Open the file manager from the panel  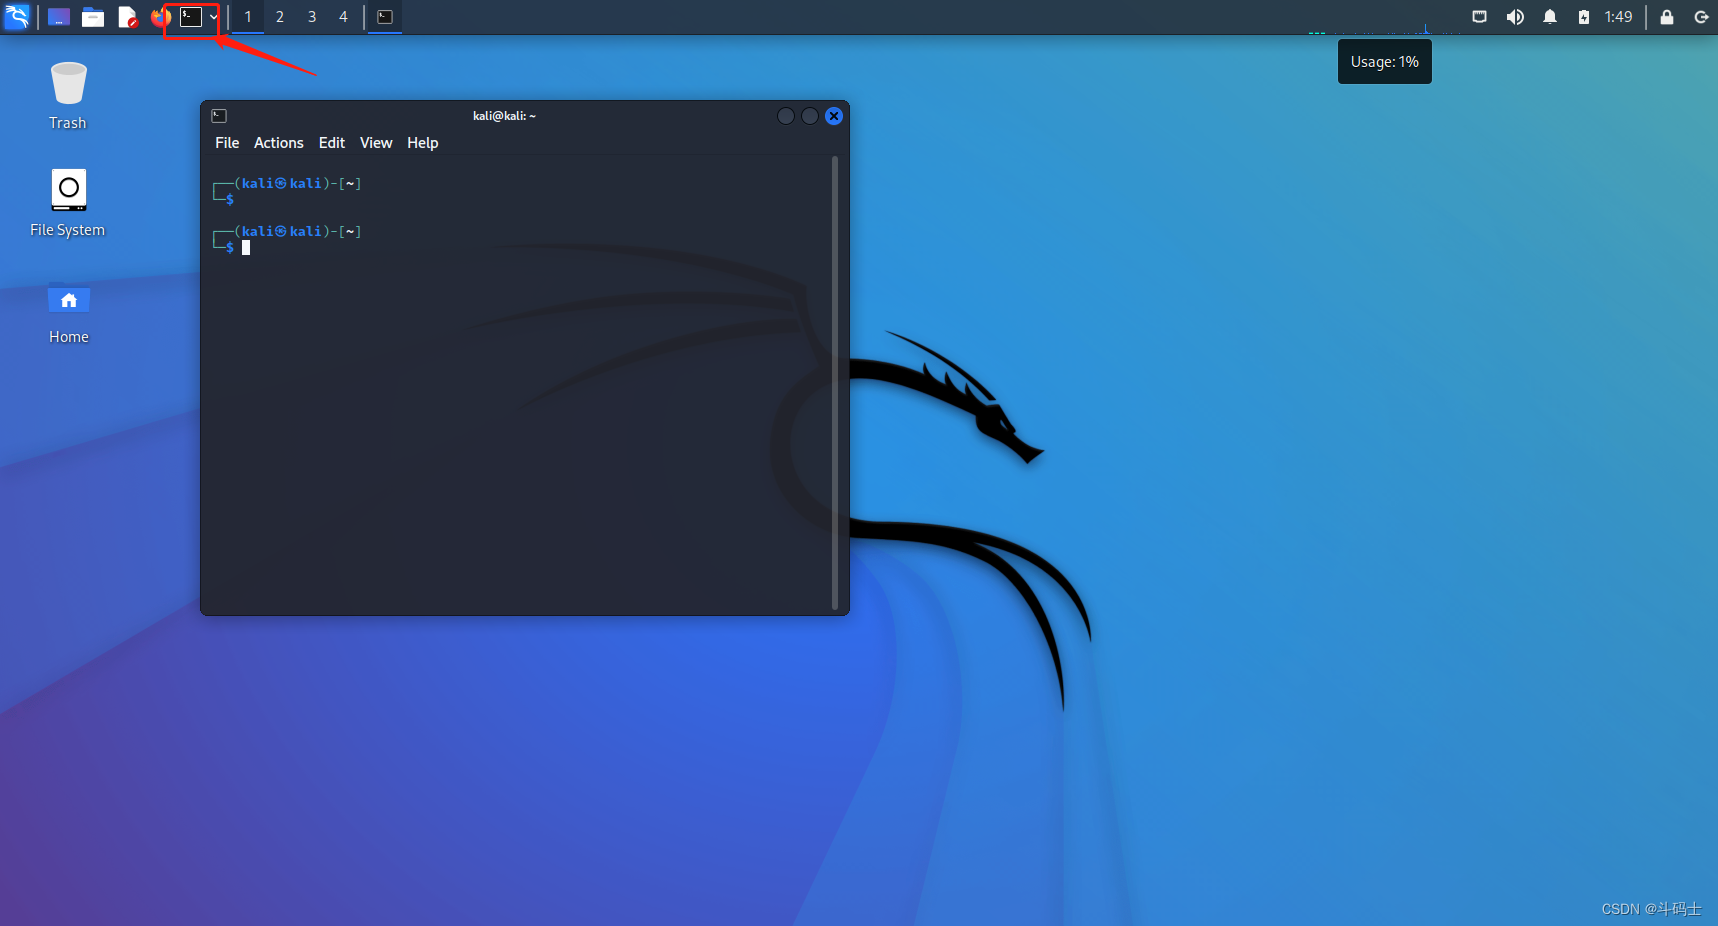click(x=93, y=17)
